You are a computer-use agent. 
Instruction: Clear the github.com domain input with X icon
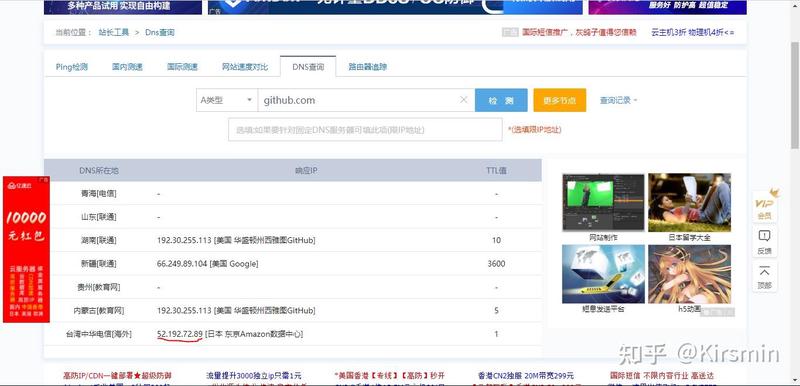tap(463, 100)
